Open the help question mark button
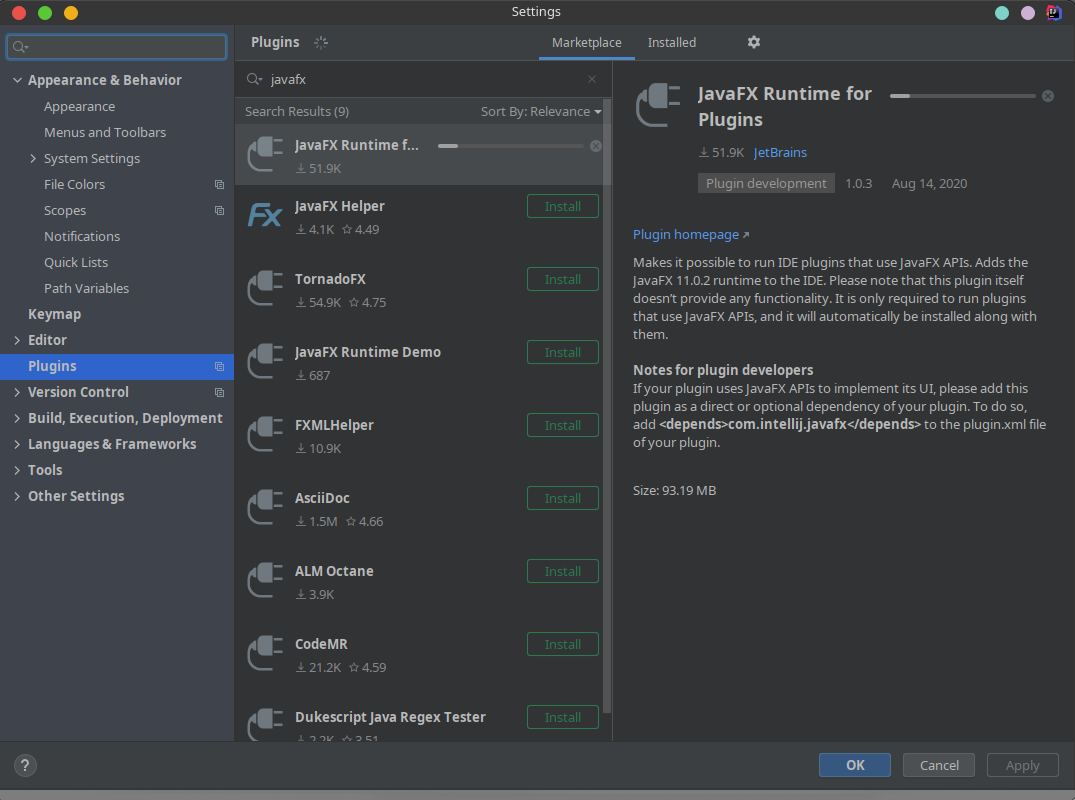1075x800 pixels. click(25, 766)
